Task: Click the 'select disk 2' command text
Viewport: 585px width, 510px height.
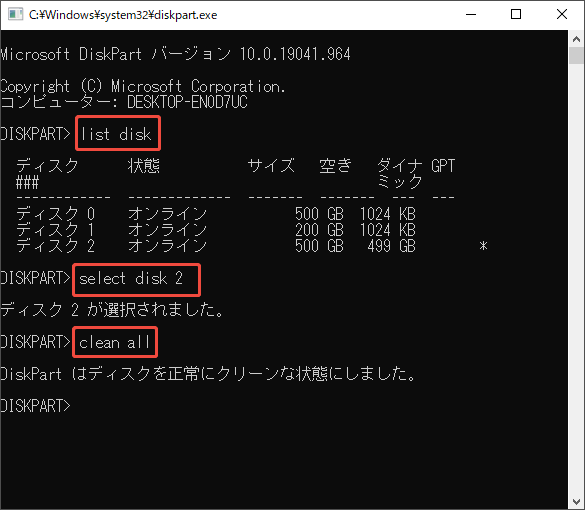Action: pyautogui.click(x=131, y=278)
